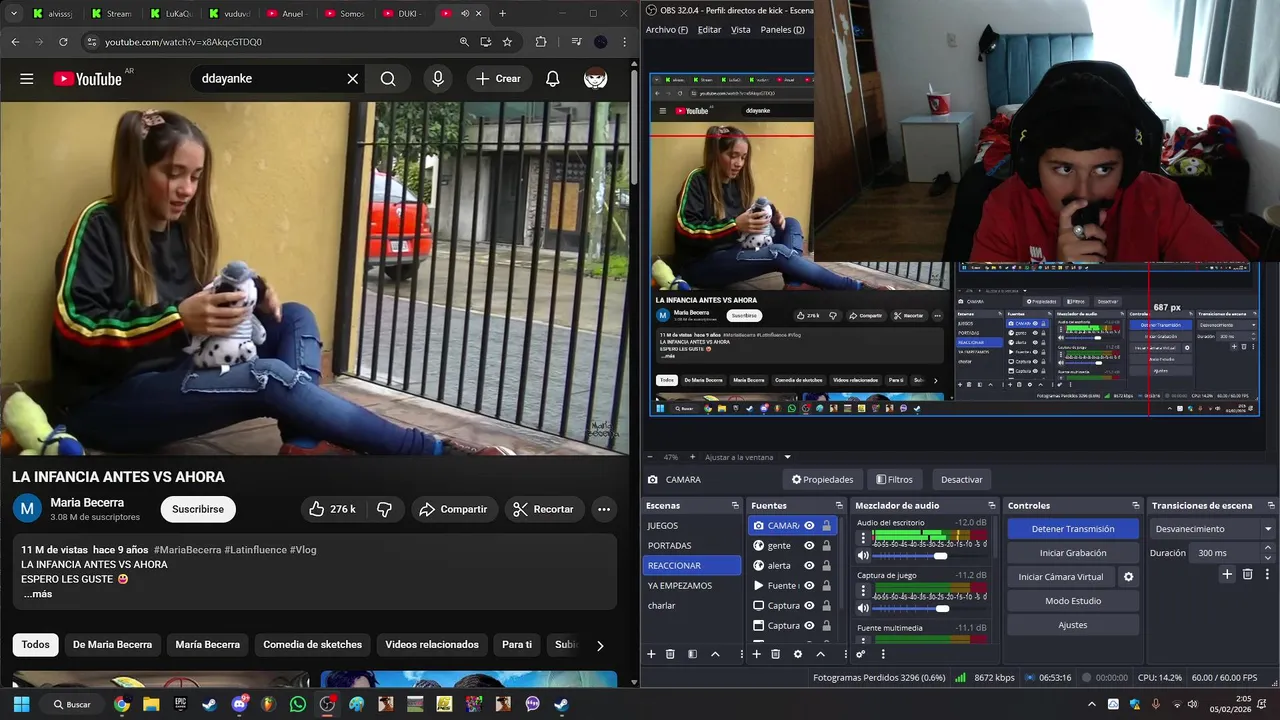Open the Windows Start menu
This screenshot has width=1280, height=720.
point(21,704)
